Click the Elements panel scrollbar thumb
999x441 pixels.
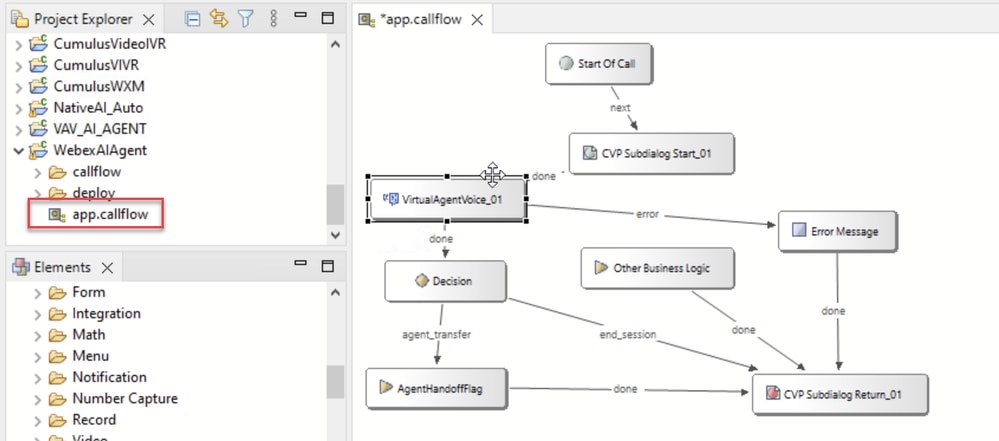[x=336, y=381]
